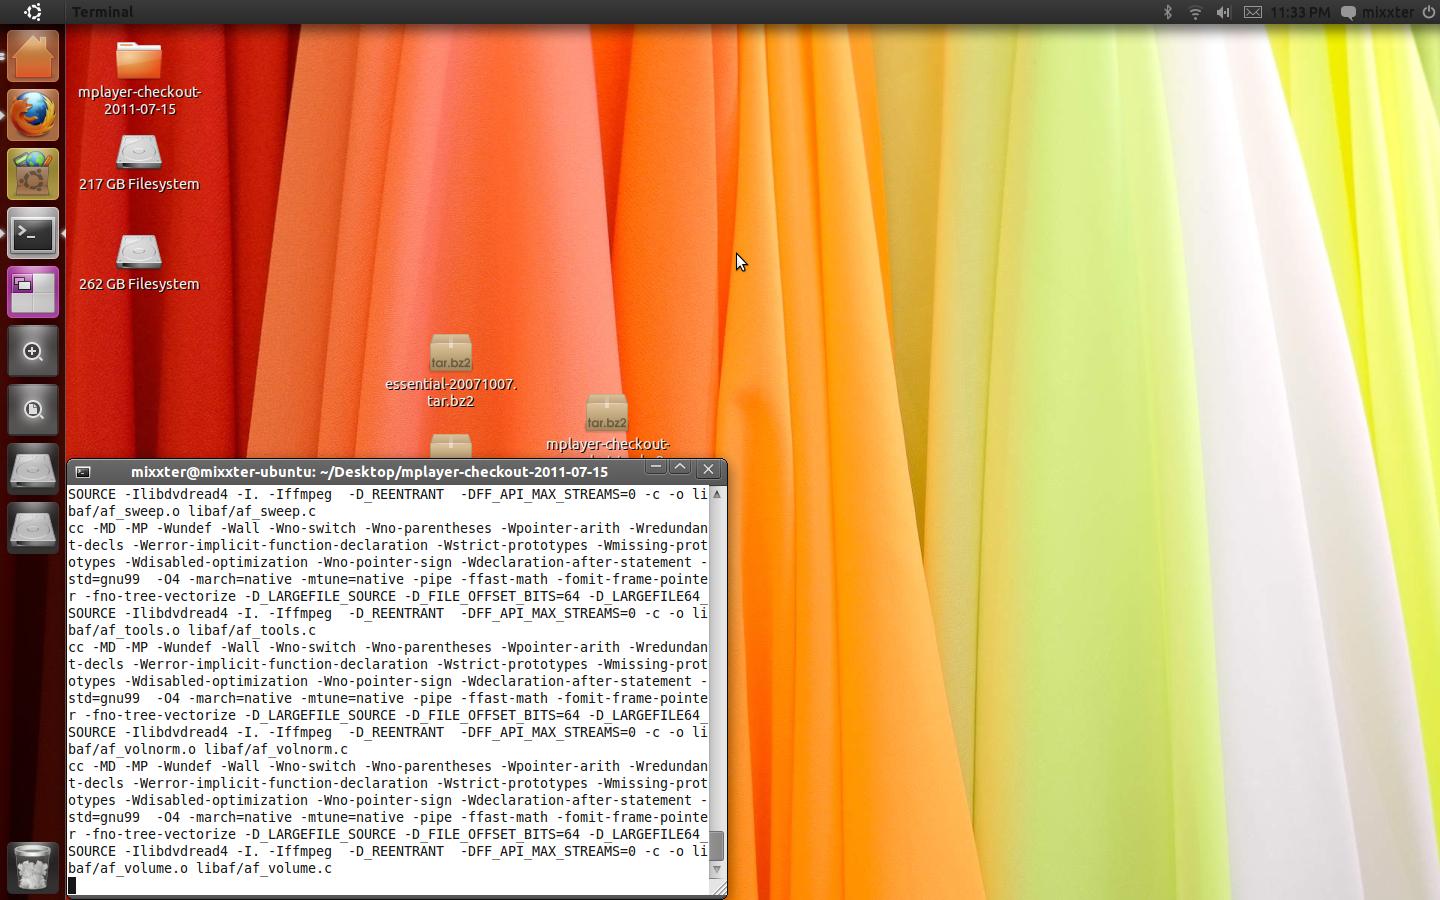Maximize the terminal window

(680, 468)
